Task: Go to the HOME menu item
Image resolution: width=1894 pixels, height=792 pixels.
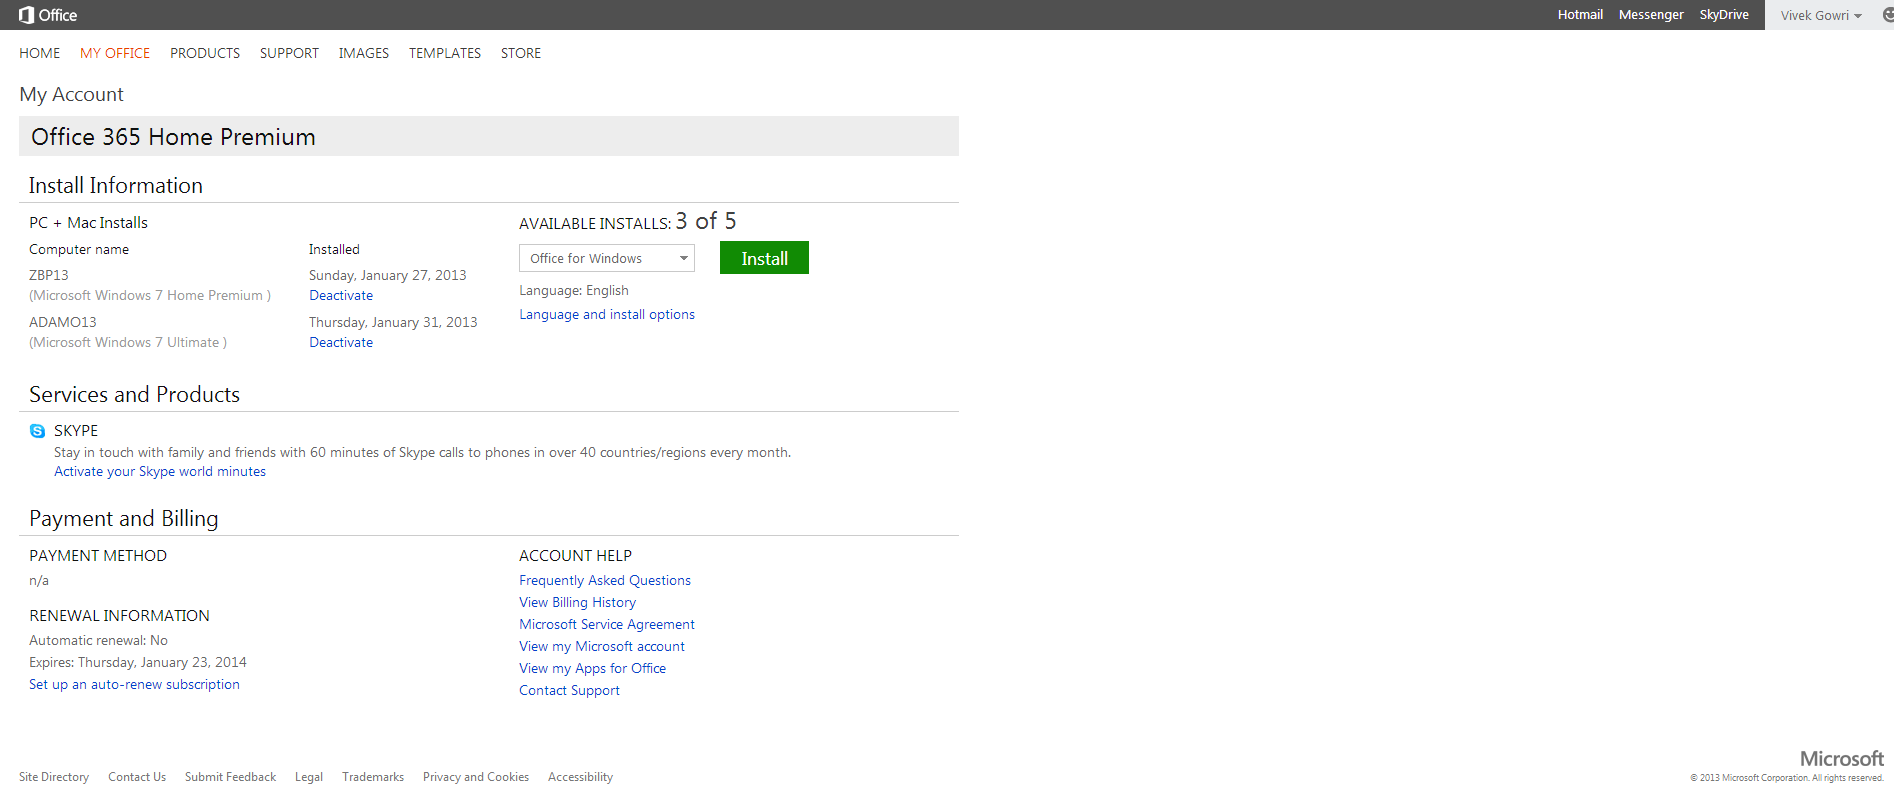Action: [x=40, y=53]
